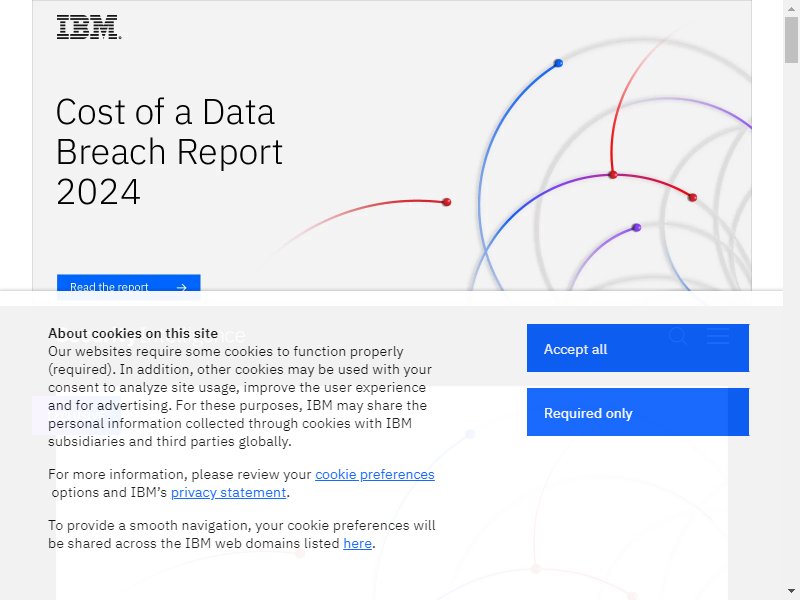
Task: Click the vertical scrollbar thumb
Action: pyautogui.click(x=791, y=40)
